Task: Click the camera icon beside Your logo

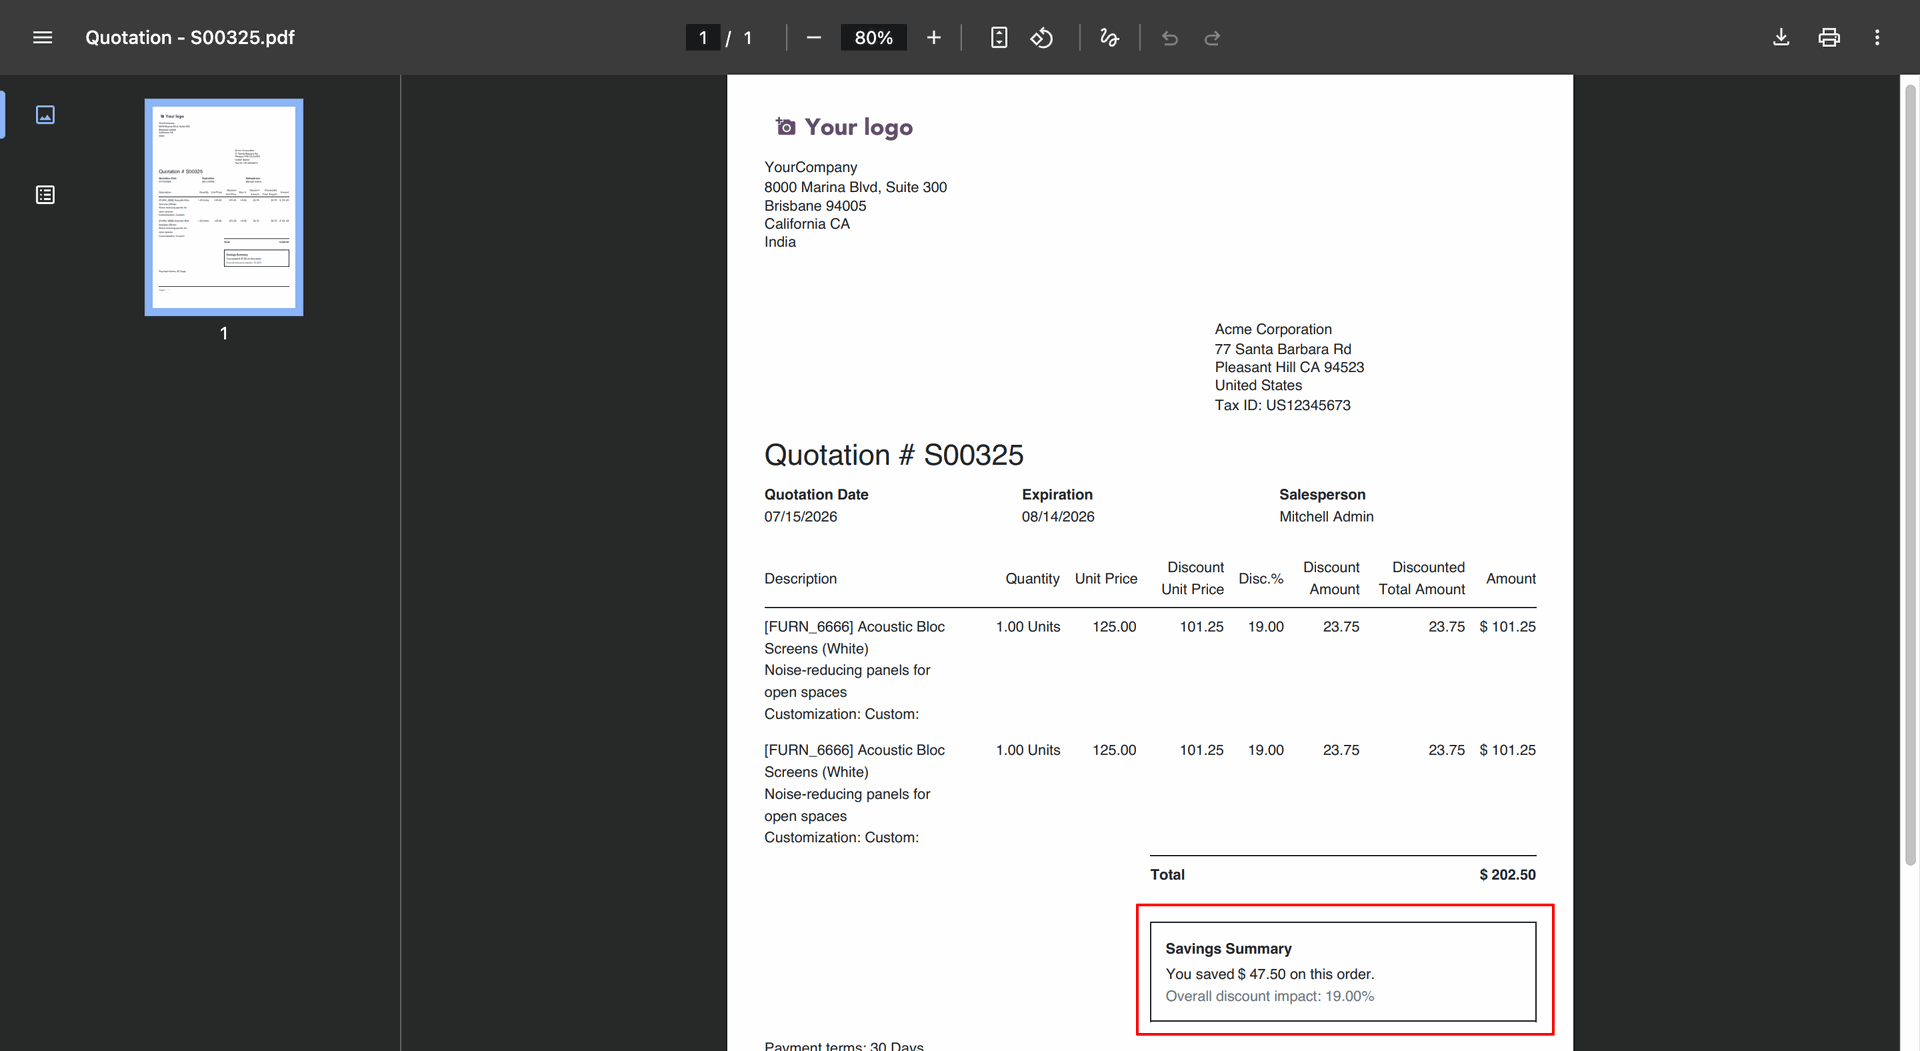Action: pyautogui.click(x=786, y=127)
